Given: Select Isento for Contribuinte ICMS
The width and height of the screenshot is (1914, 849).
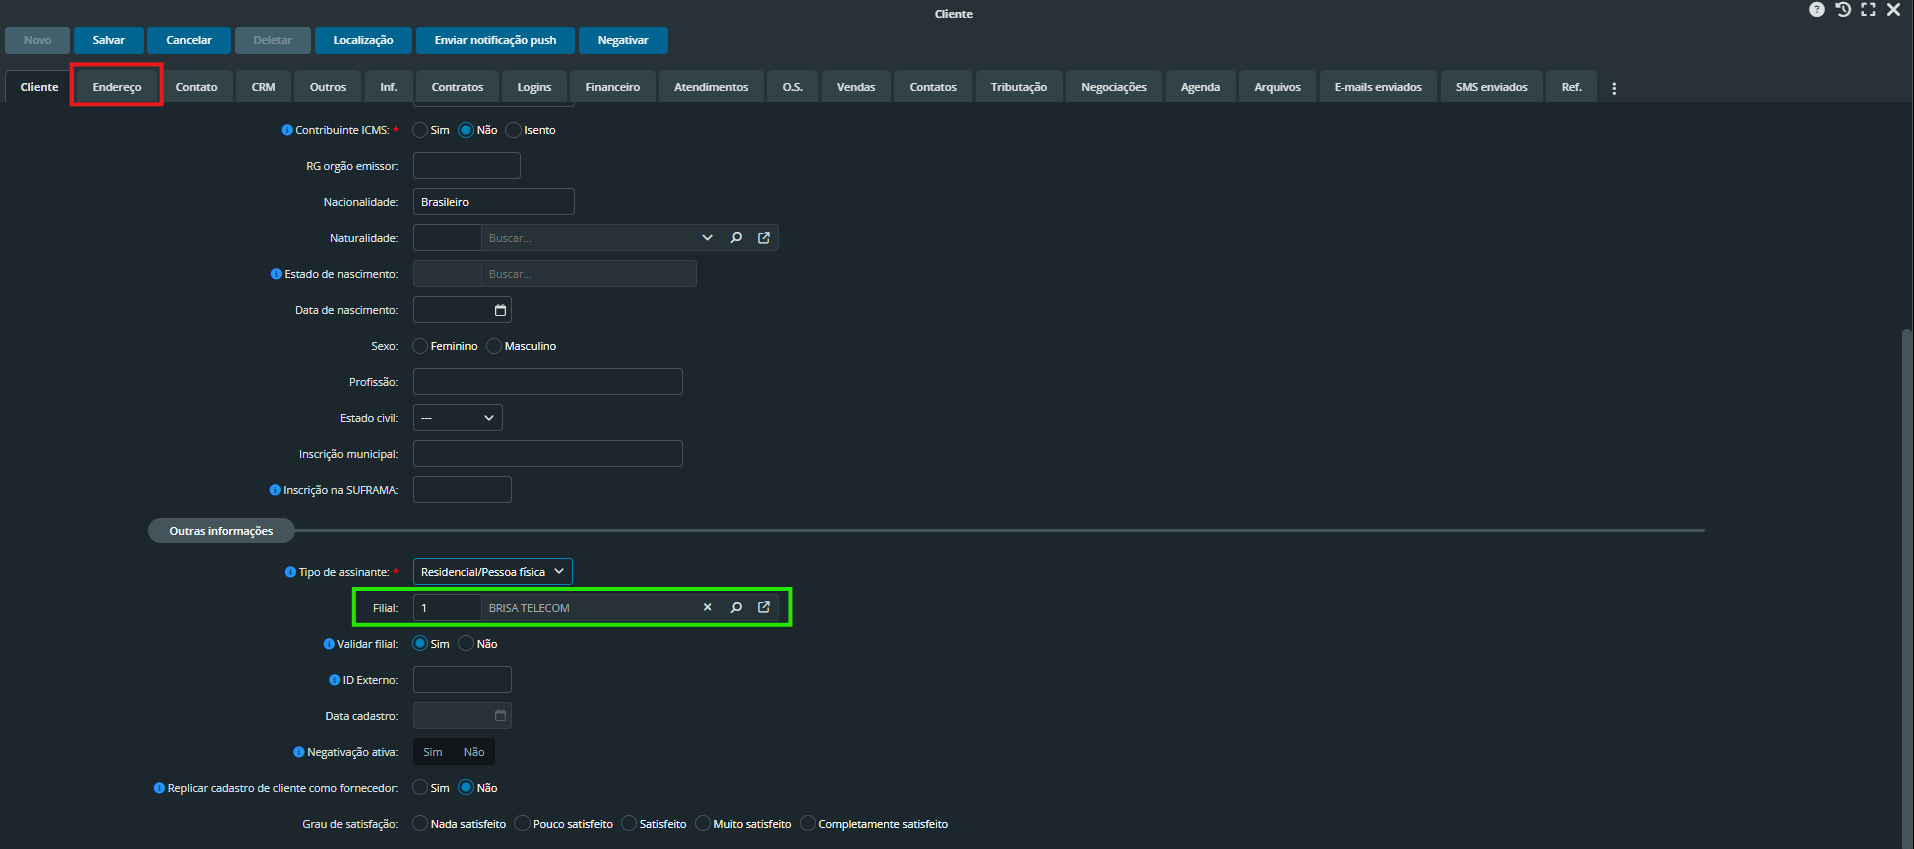Looking at the screenshot, I should pyautogui.click(x=514, y=130).
